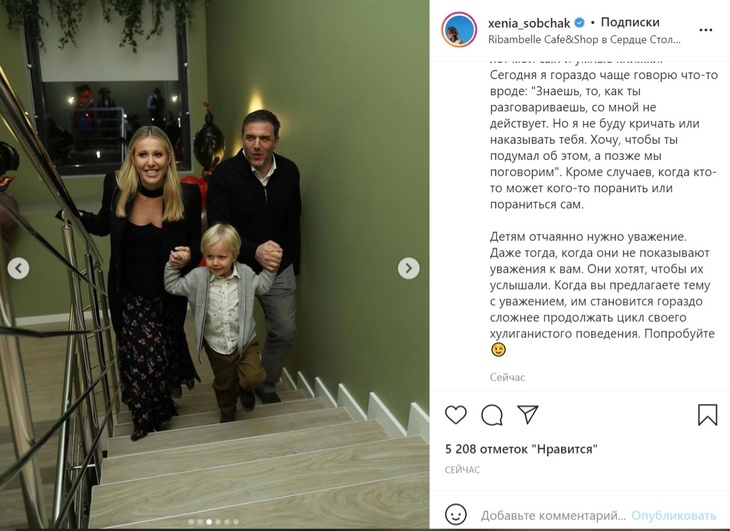Click the Опубликовать post button
The height and width of the screenshot is (531, 730).
[x=674, y=515]
